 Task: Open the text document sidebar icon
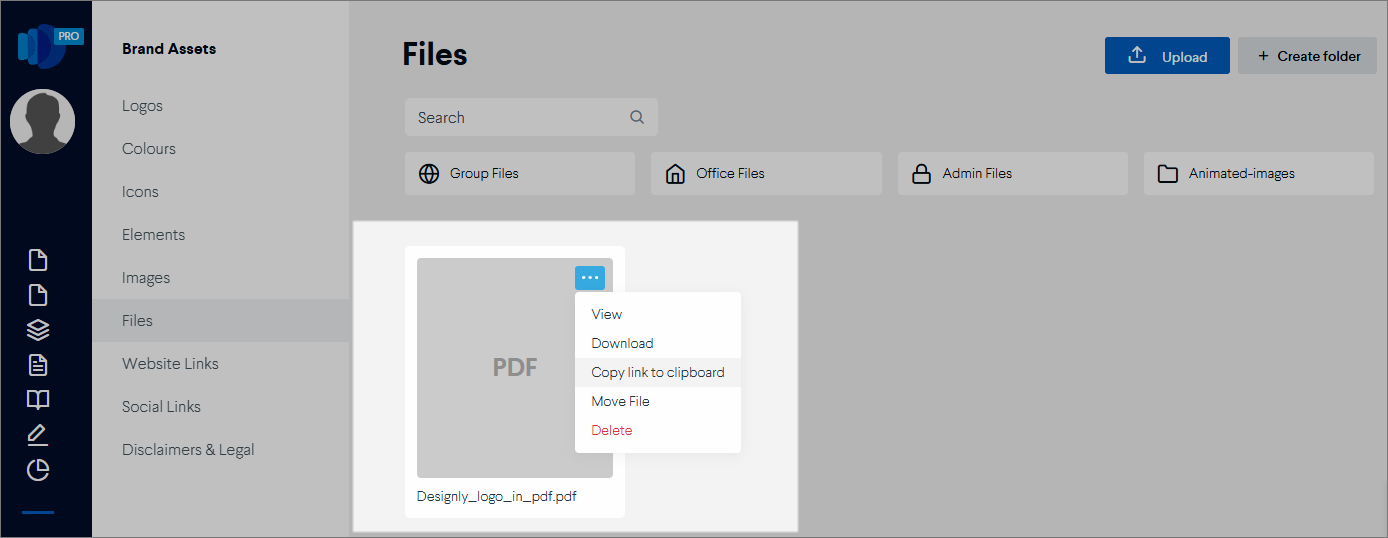[x=38, y=365]
